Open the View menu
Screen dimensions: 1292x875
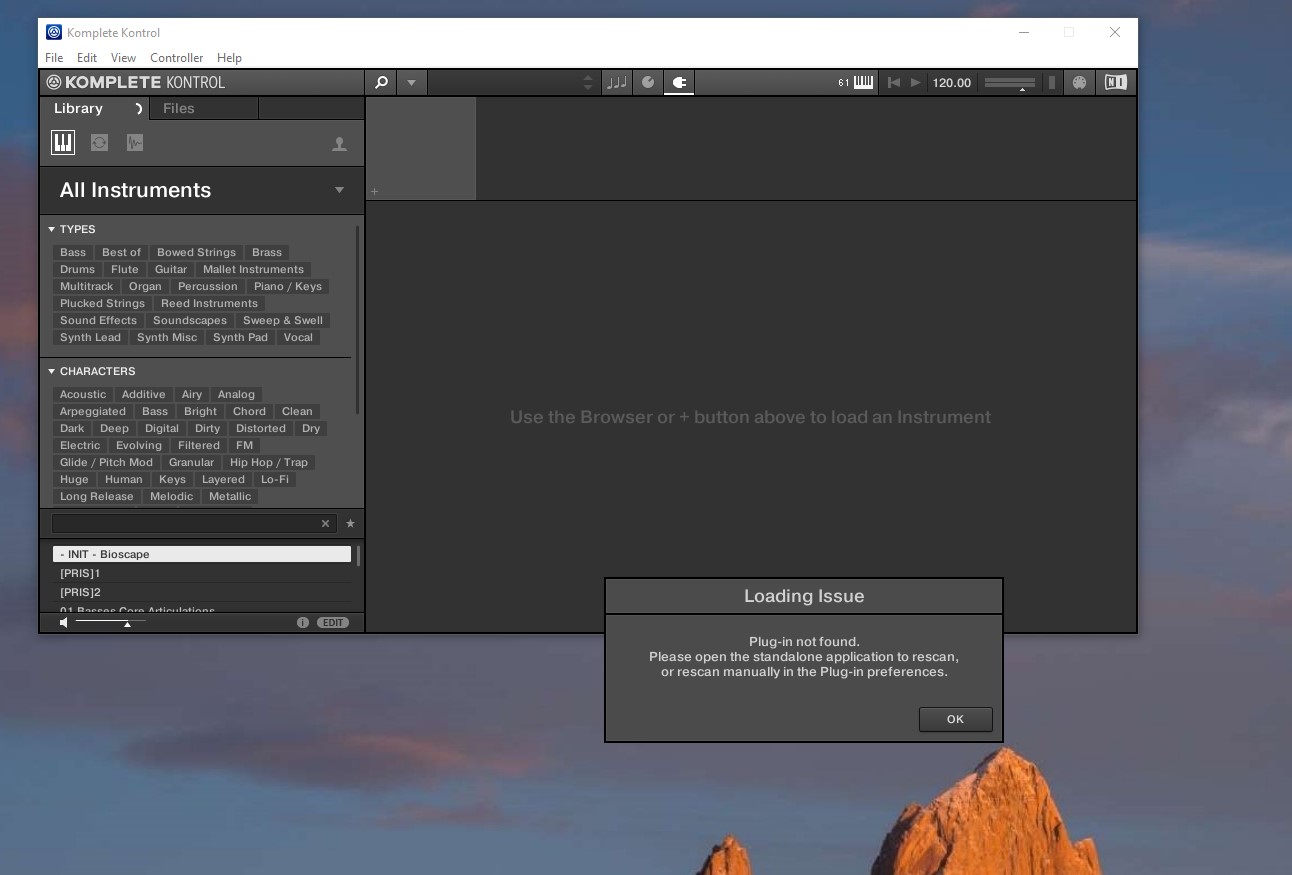[x=123, y=58]
